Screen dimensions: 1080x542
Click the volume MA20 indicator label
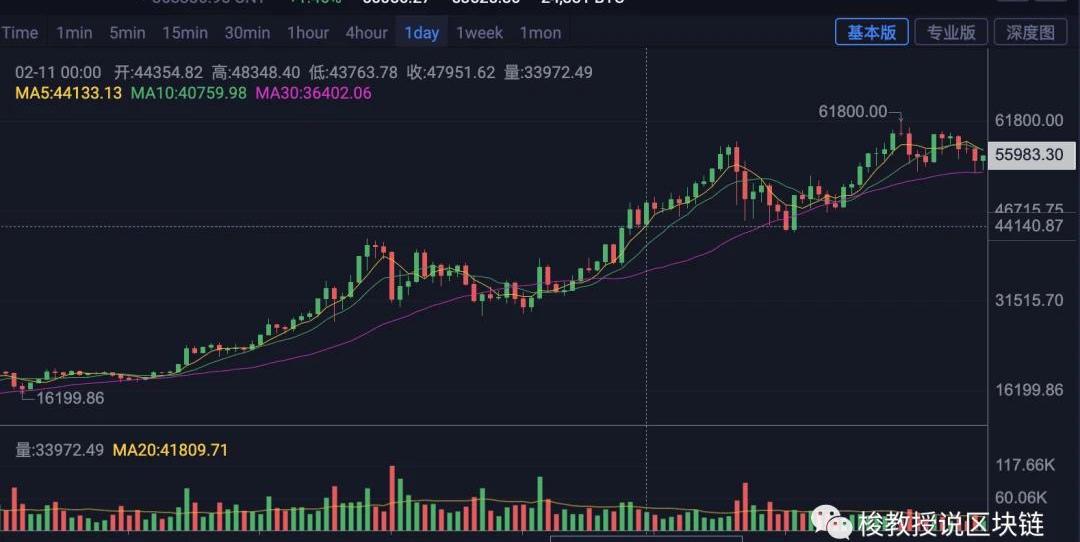170,450
